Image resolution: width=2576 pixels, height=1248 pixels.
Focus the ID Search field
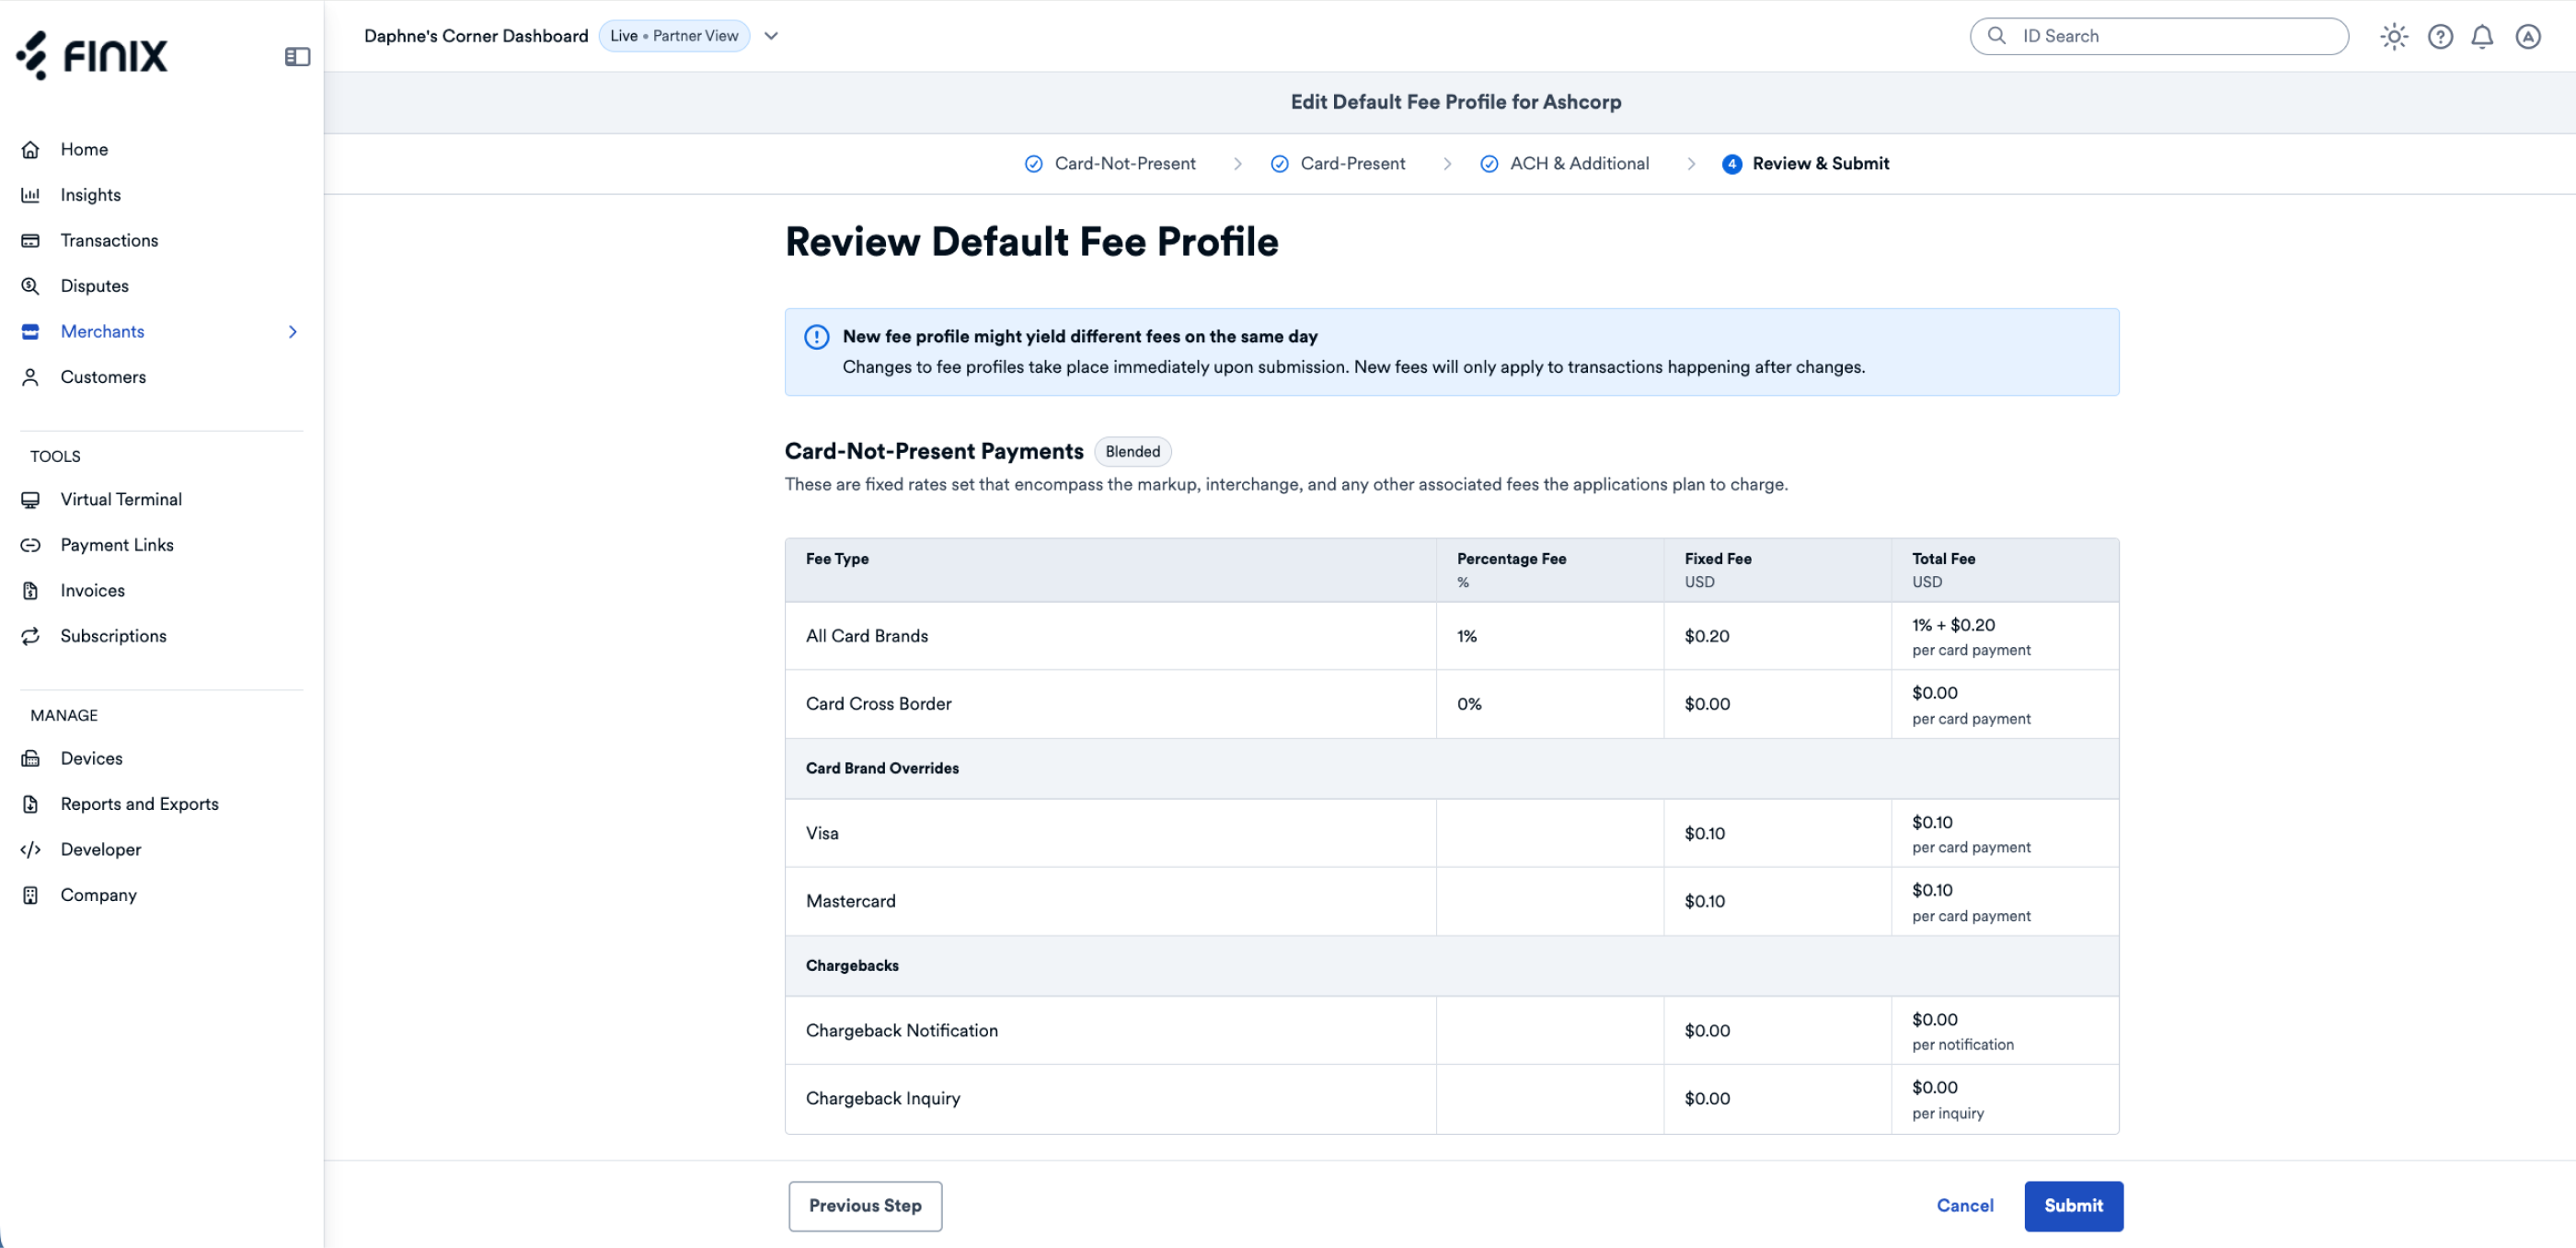(2158, 36)
